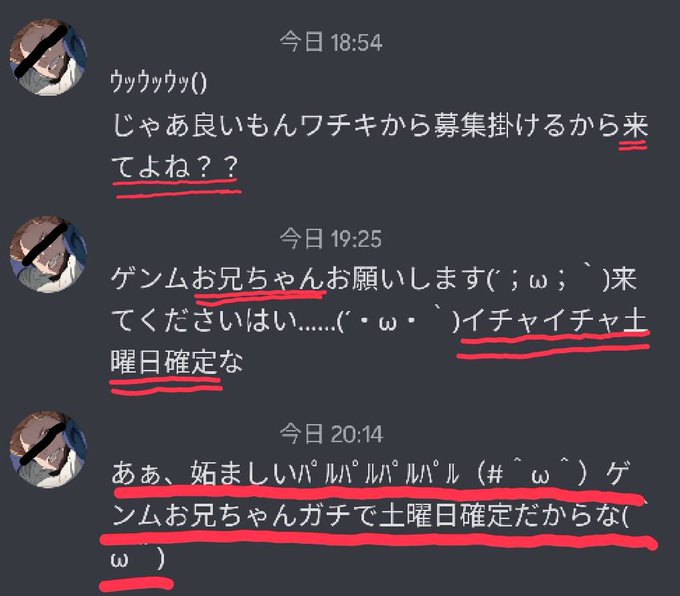Click the 曜日確定な text line
The image size is (680, 596).
[x=177, y=362]
